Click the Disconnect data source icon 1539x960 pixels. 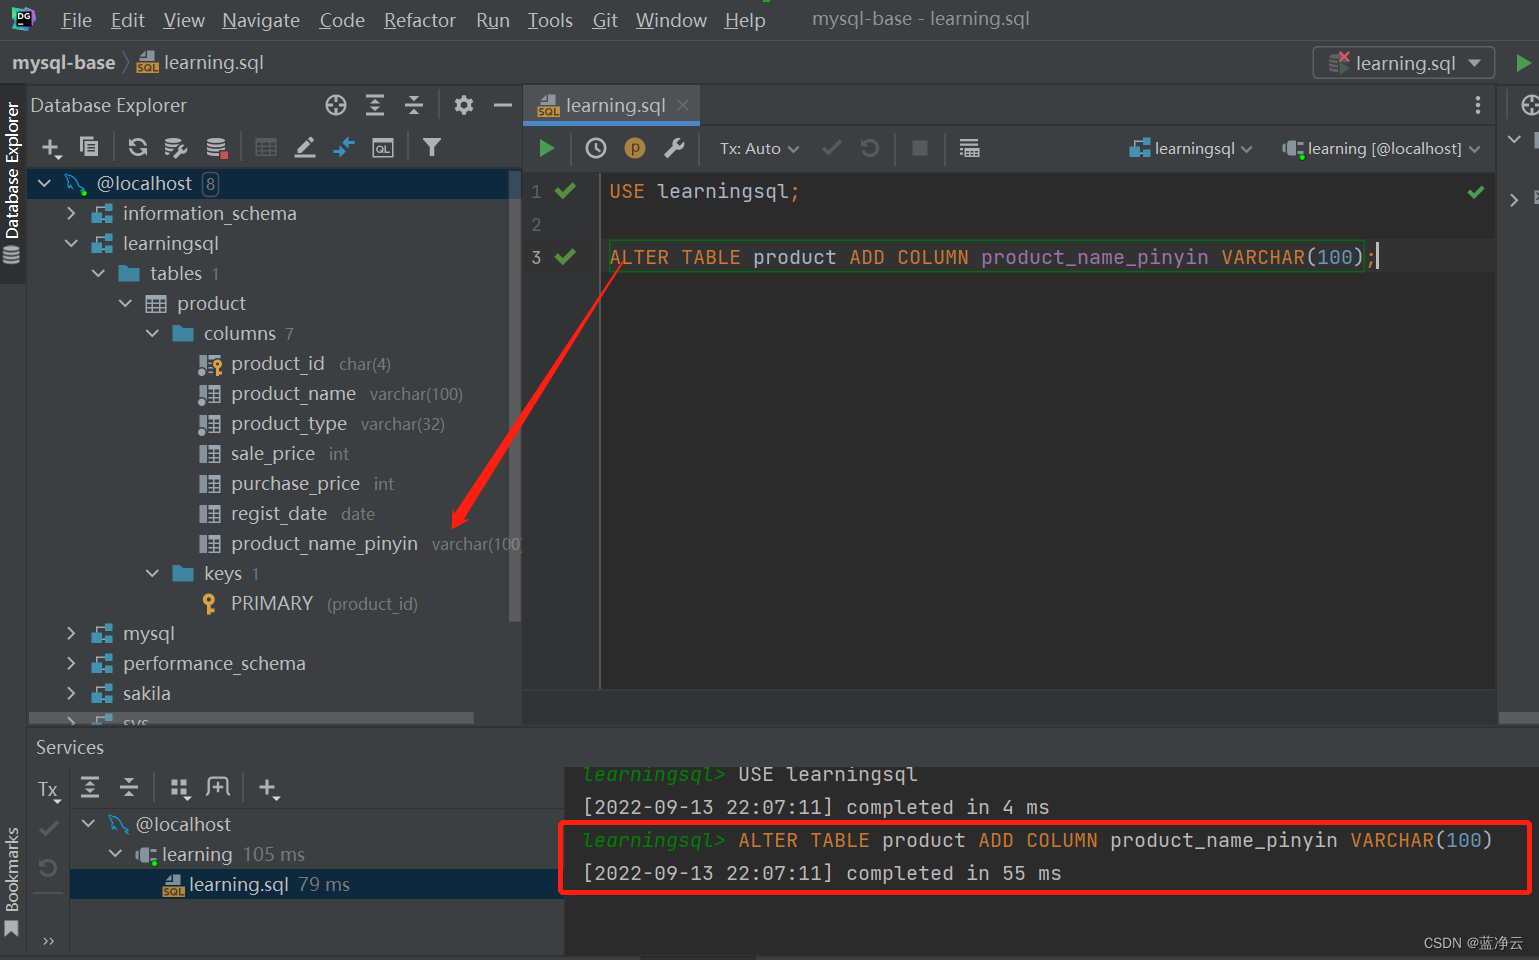pyautogui.click(x=216, y=148)
